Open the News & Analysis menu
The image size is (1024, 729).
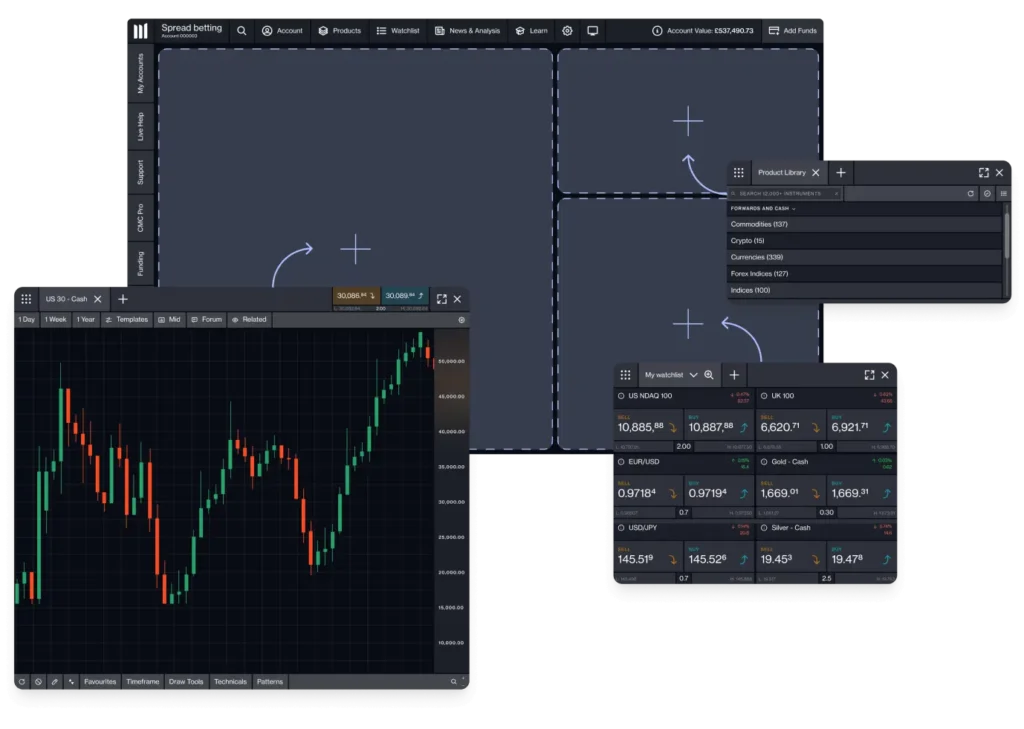point(468,31)
